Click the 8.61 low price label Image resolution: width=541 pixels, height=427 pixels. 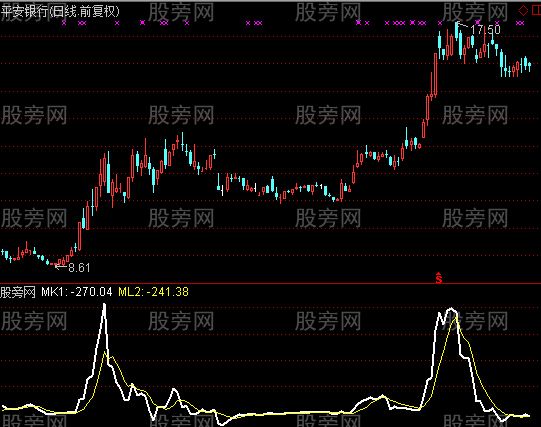click(x=79, y=268)
